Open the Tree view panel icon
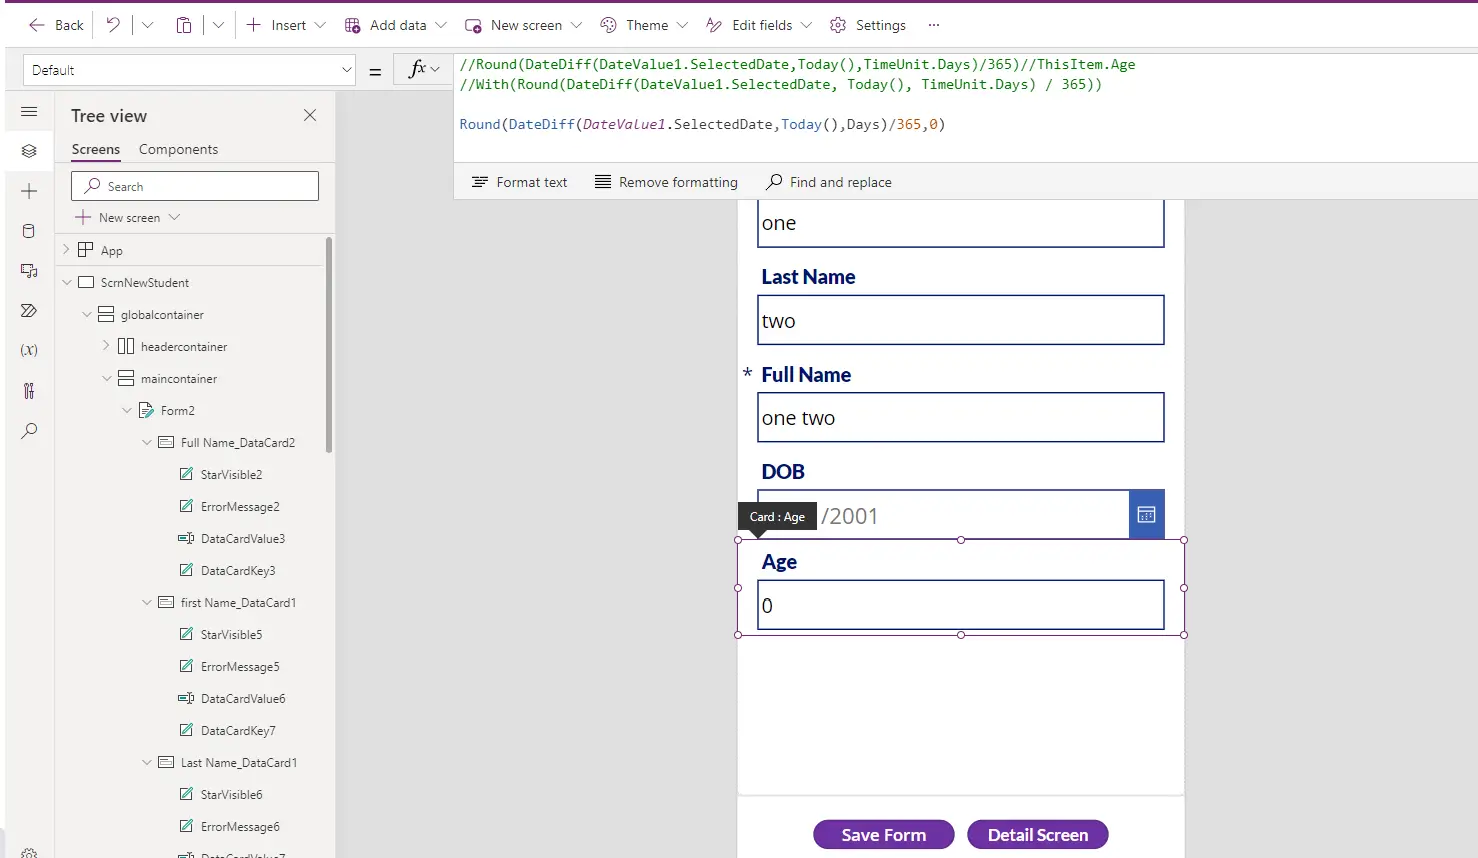Screen dimensions: 1478x858 tap(28, 150)
